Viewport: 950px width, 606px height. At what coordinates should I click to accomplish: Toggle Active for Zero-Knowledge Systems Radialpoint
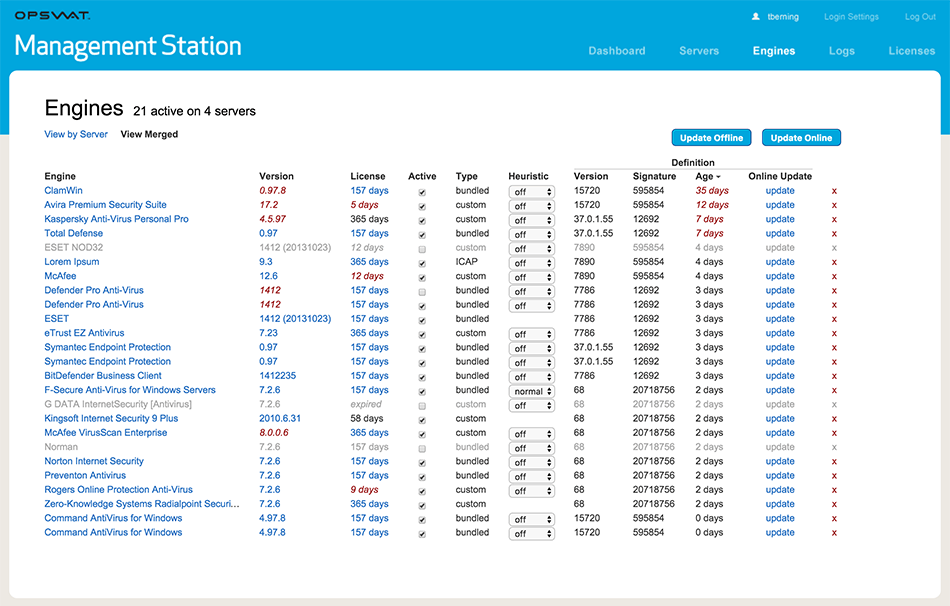tap(422, 505)
